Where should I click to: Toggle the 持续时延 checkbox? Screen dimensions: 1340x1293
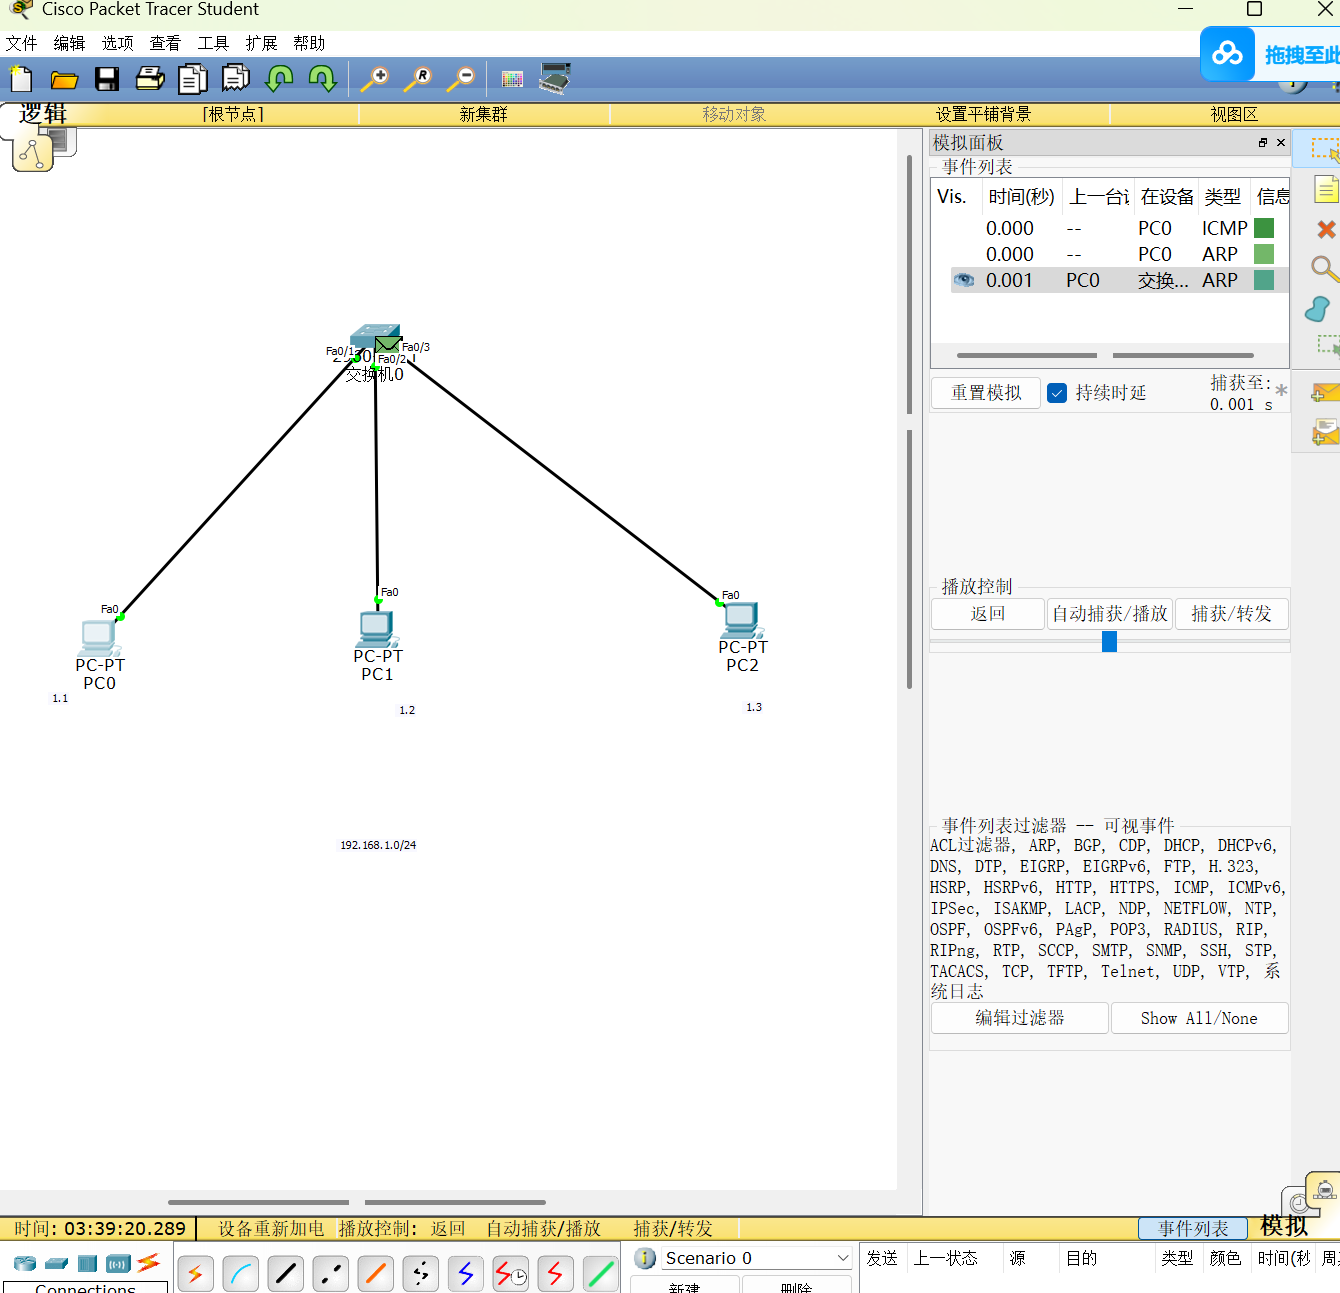pos(1057,393)
